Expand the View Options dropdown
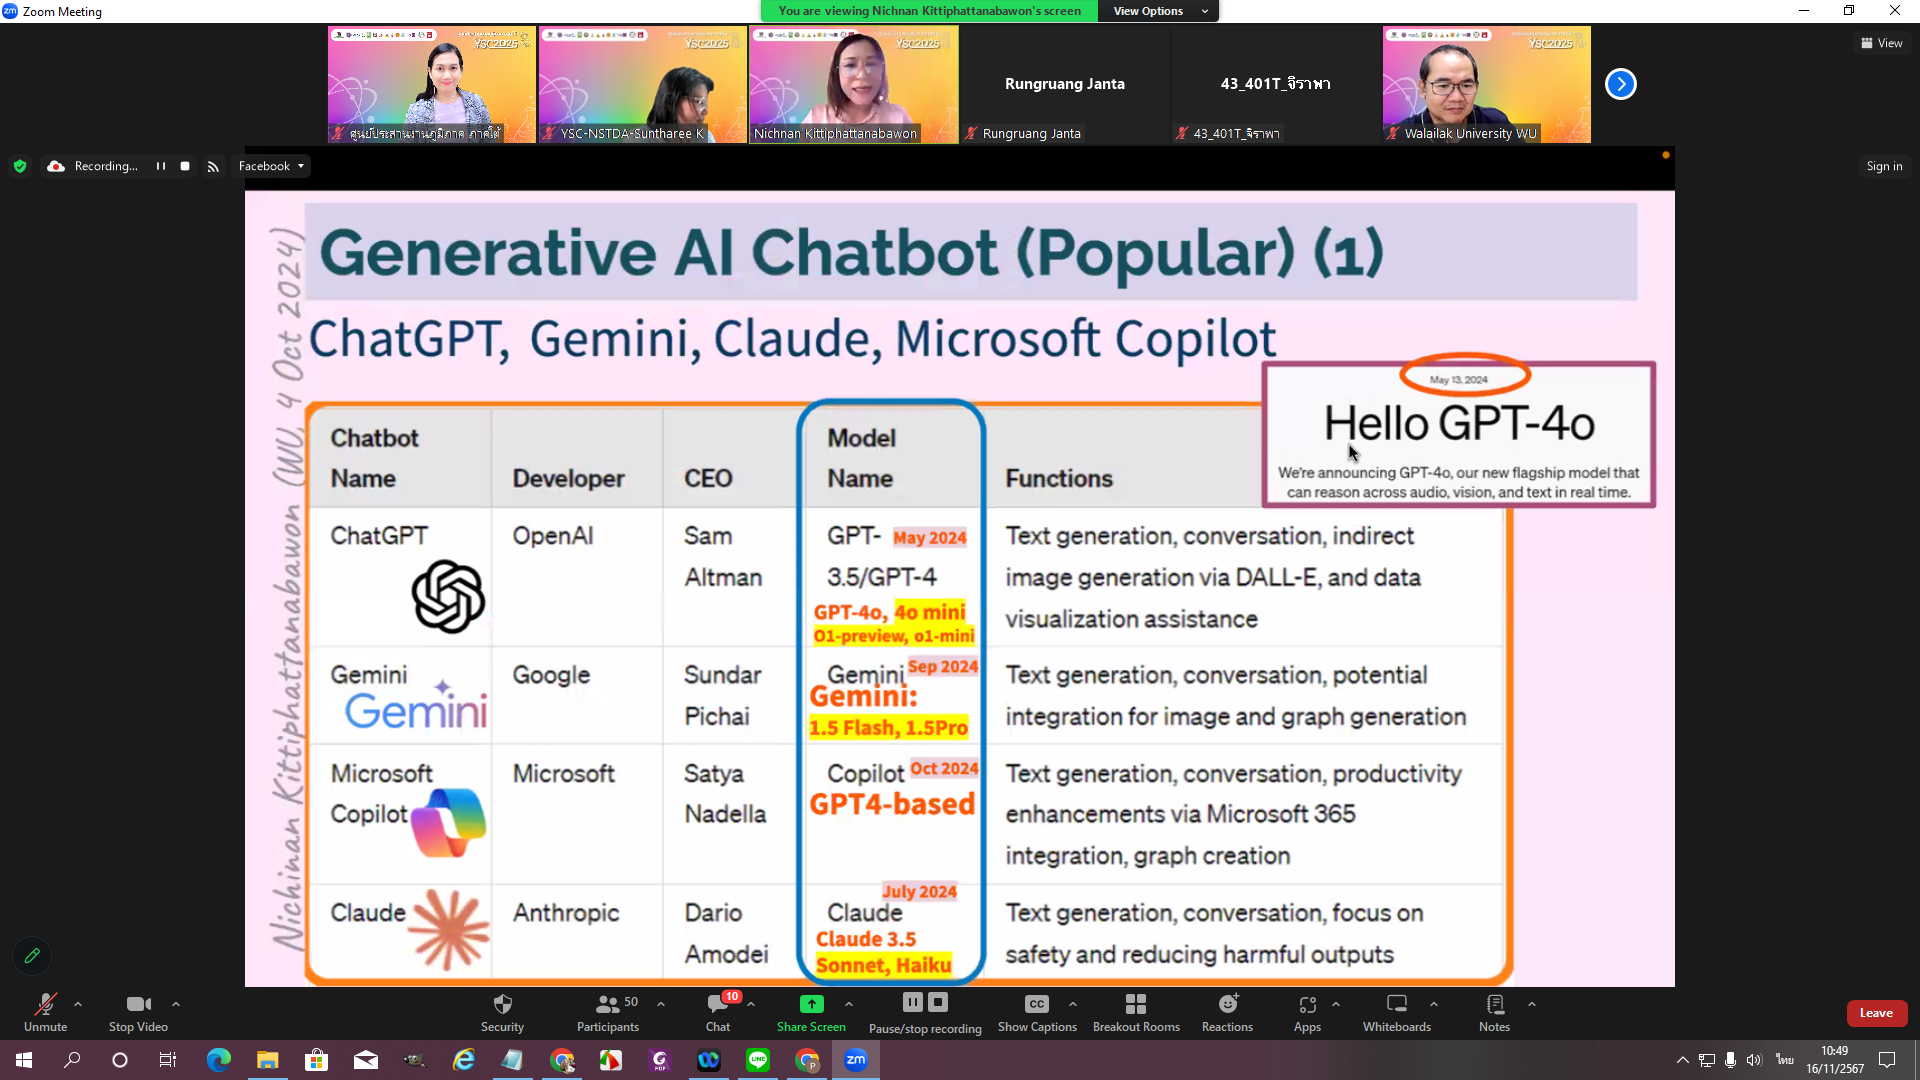Screen dimensions: 1920x1080 (x=1158, y=11)
